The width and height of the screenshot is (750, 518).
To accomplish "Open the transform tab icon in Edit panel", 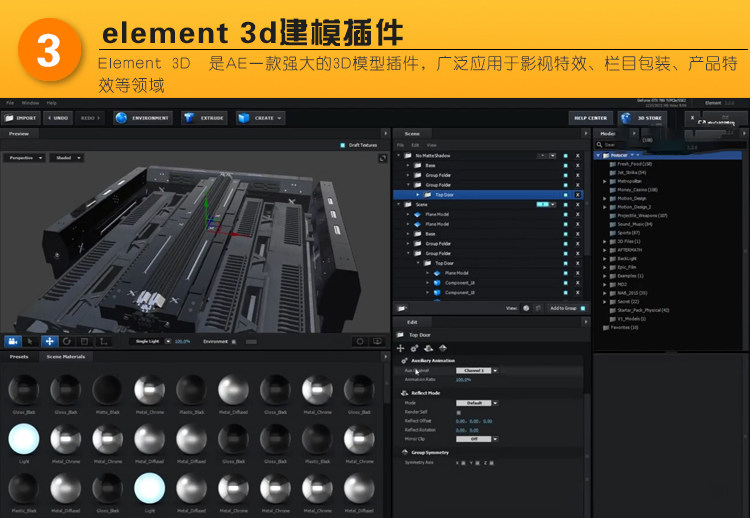I will tap(401, 348).
